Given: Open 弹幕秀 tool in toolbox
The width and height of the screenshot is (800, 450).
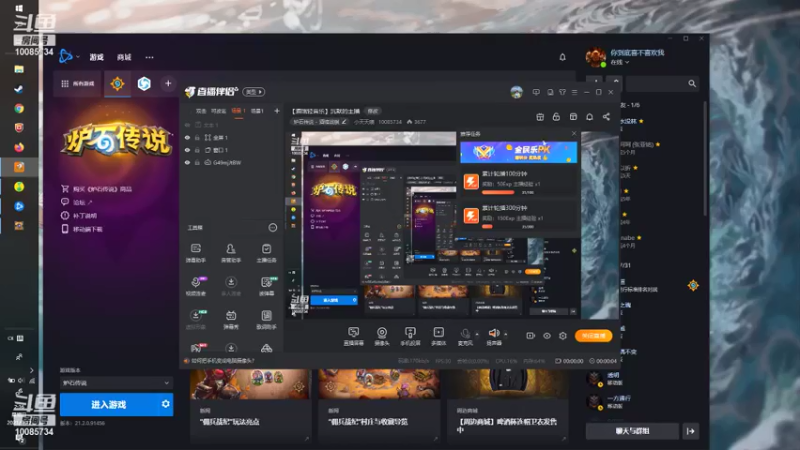Looking at the screenshot, I should [231, 319].
